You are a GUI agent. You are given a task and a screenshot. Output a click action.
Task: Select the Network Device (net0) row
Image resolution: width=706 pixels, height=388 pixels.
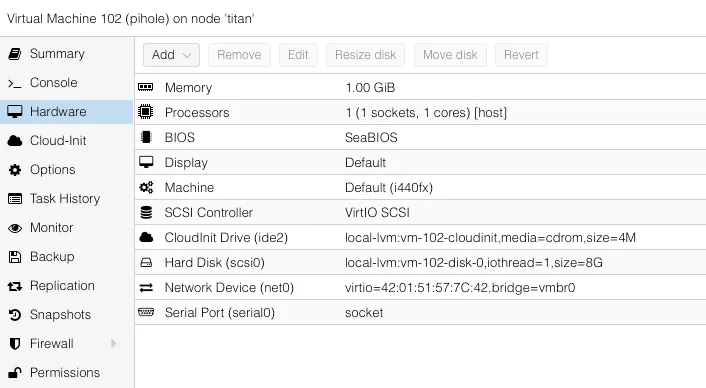click(x=420, y=288)
